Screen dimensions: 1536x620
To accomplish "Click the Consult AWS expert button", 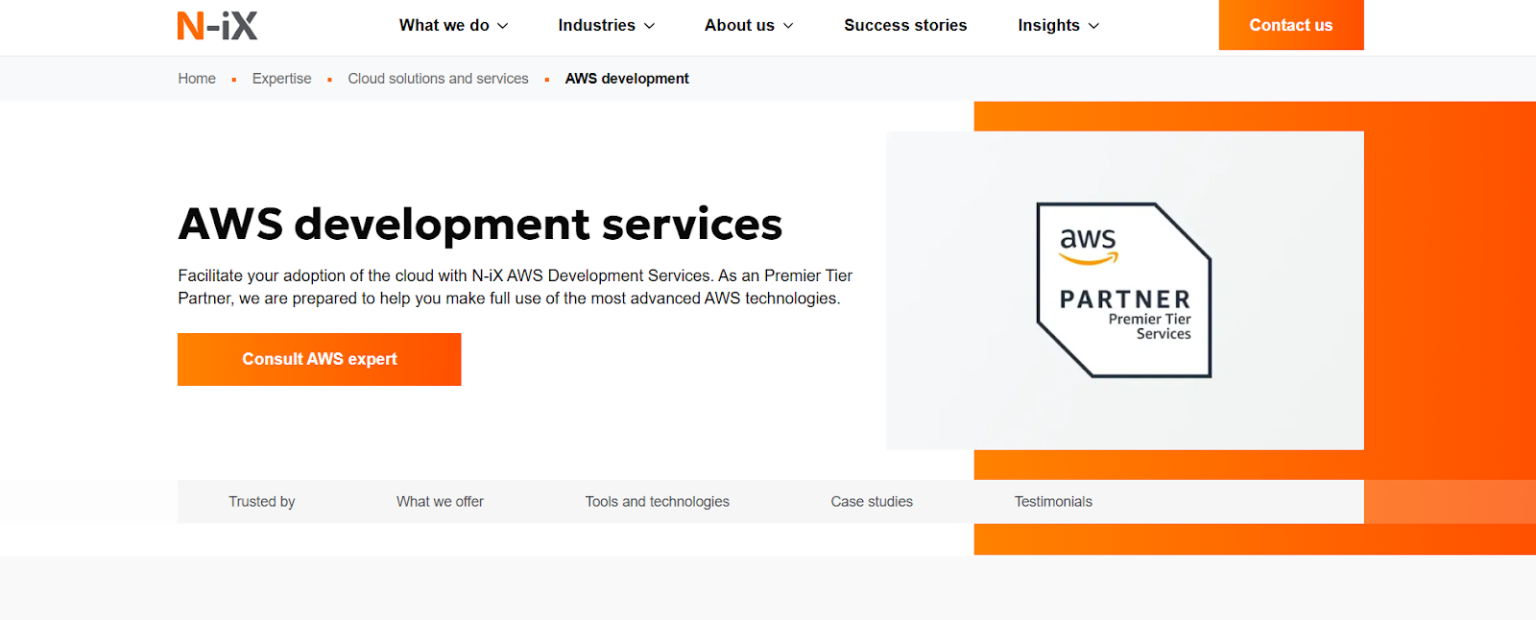I will (x=319, y=359).
